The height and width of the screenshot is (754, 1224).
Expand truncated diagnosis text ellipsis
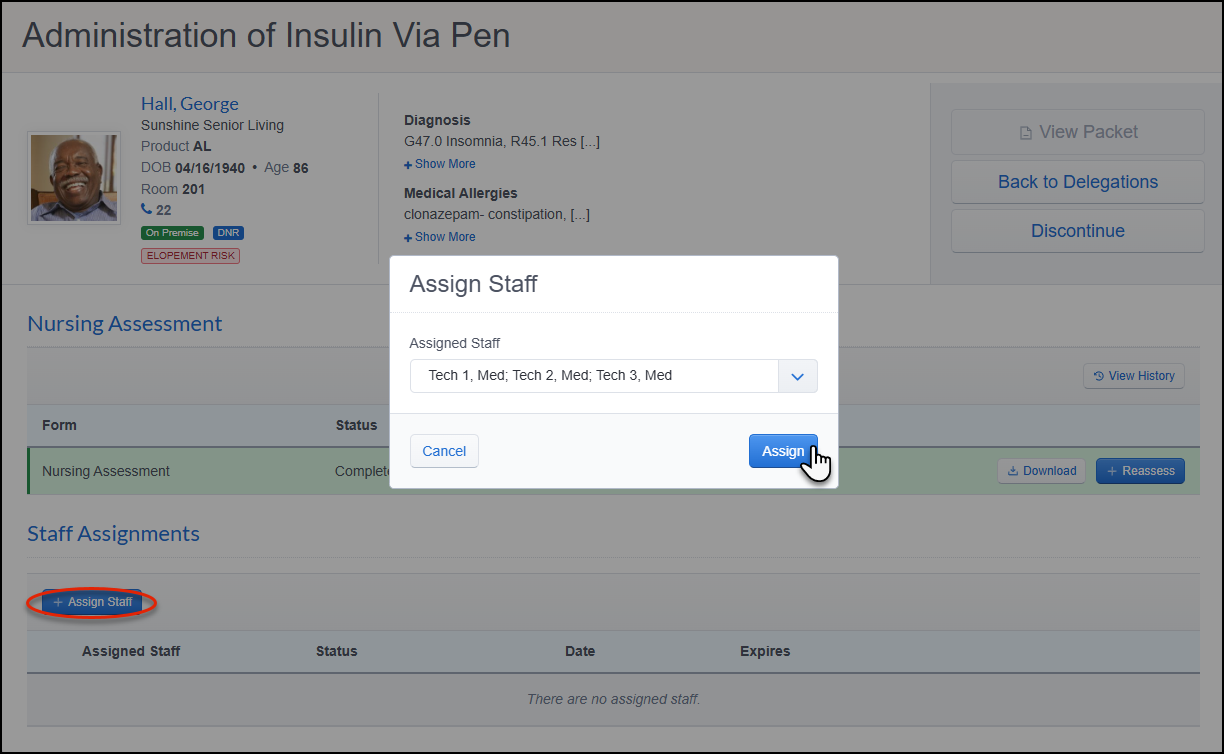tap(590, 142)
